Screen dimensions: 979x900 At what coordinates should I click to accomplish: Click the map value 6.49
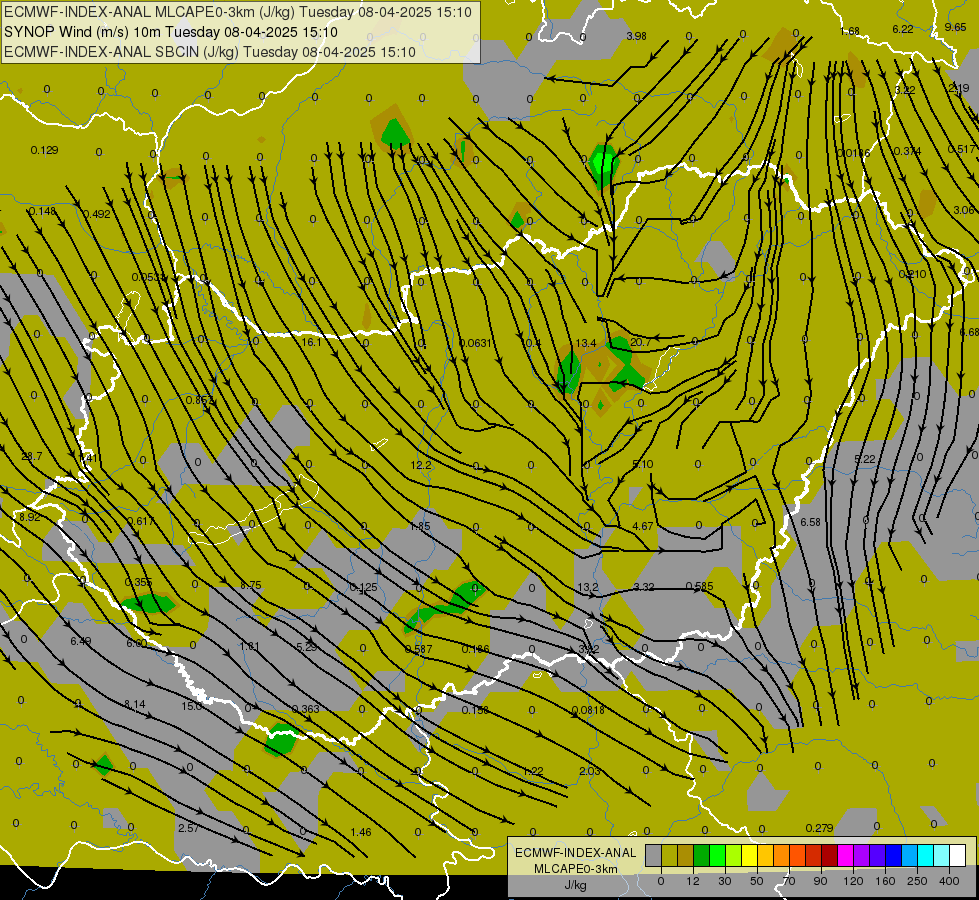[x=81, y=641]
